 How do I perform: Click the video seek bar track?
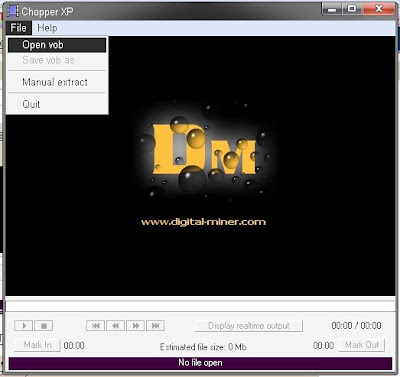[200, 306]
